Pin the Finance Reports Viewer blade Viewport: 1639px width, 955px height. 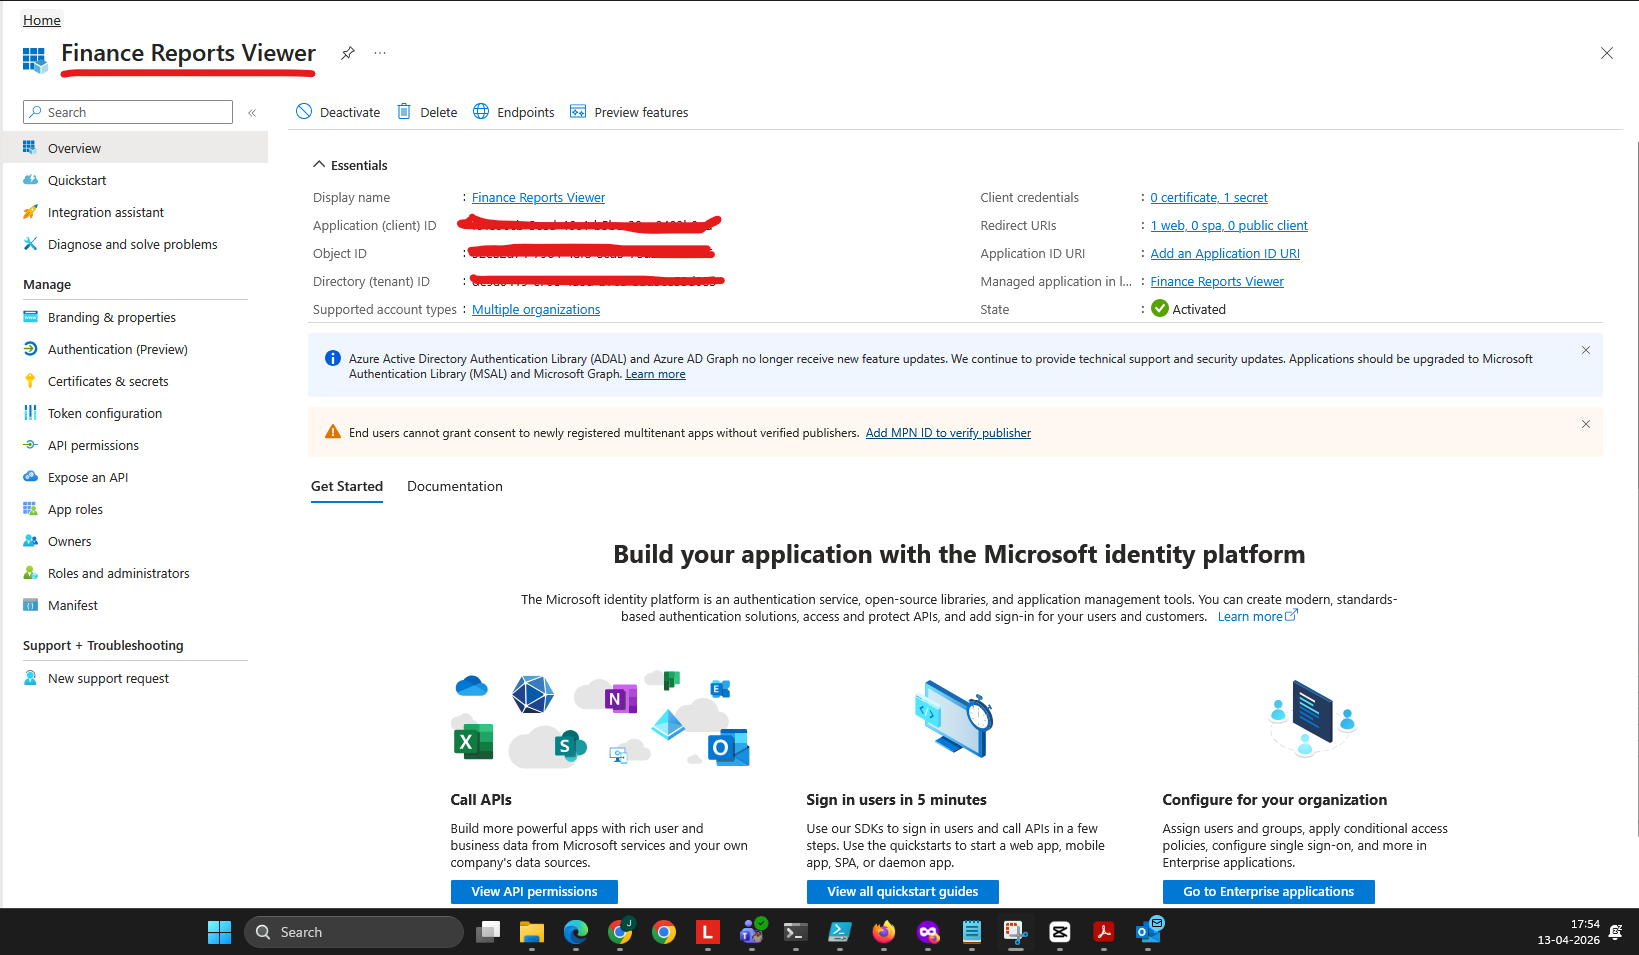(348, 53)
